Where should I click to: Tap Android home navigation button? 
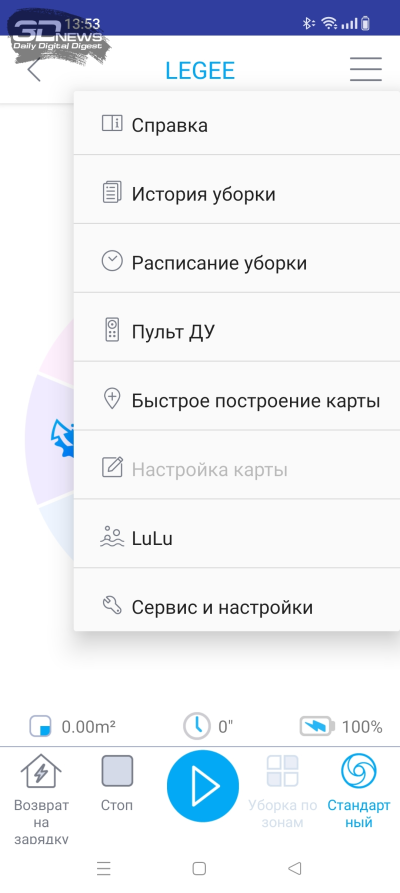[199, 869]
